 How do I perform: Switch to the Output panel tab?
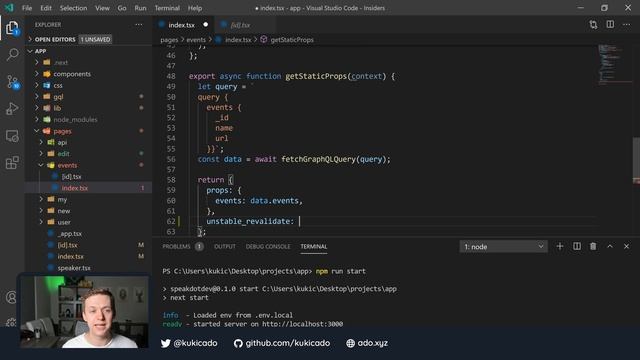tap(224, 246)
